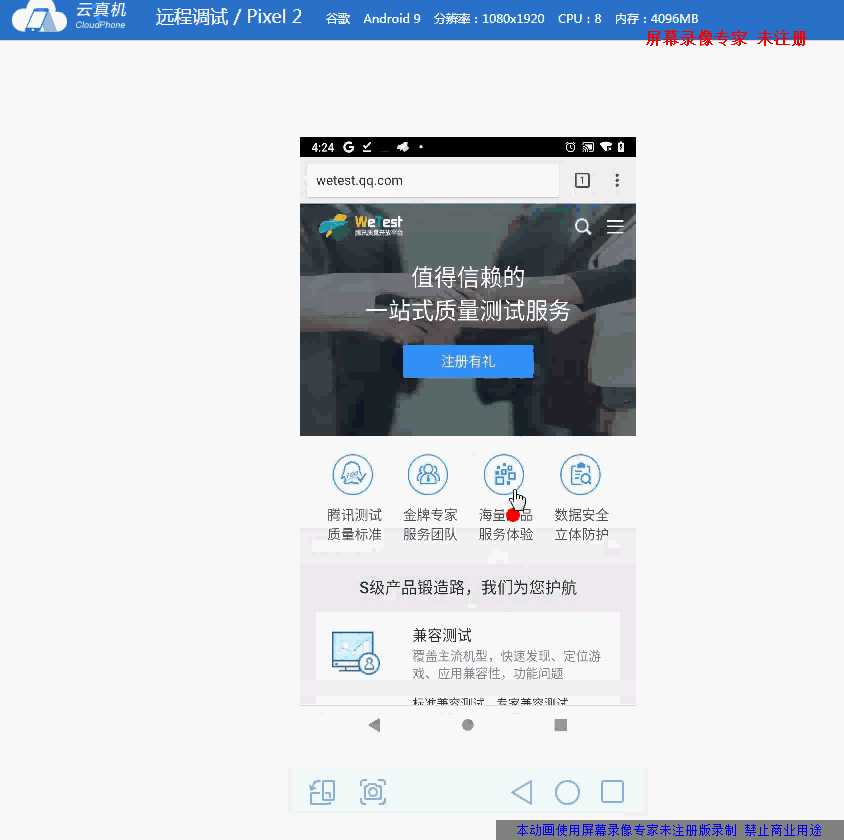Click the wetest.qq.com address bar
Screen dimensions: 844x840
433,181
